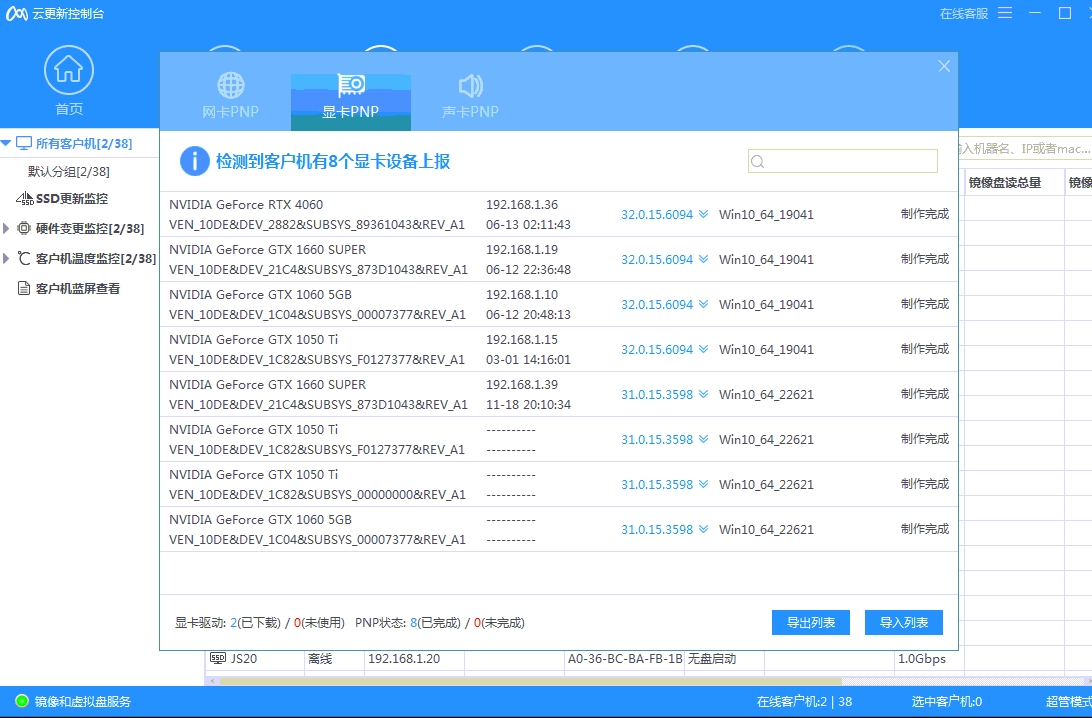Click VEN_10DE&DEV_2882&SUBSYS_89361043&REV_A1 text
Screen dimensions: 1092x718
click(317, 224)
